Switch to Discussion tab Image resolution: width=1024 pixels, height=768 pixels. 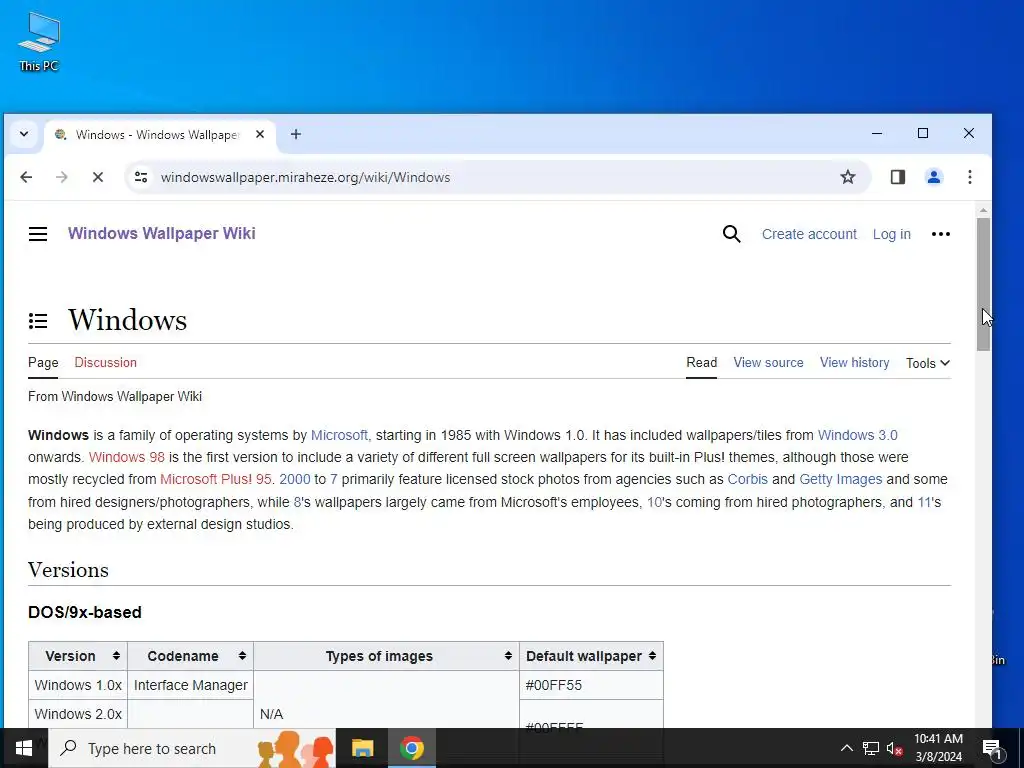tap(105, 362)
